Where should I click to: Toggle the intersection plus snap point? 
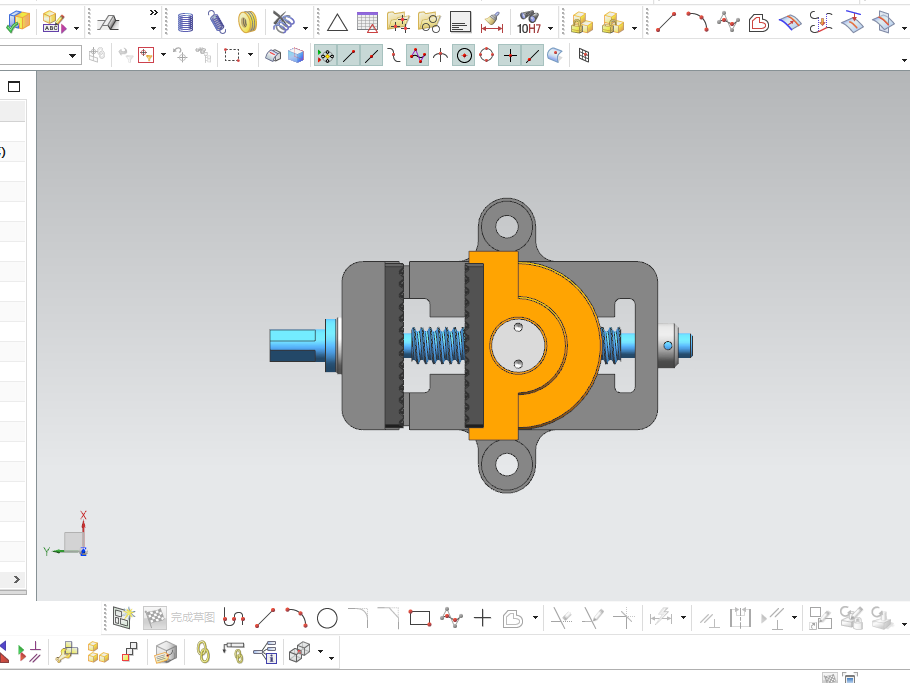[x=510, y=56]
